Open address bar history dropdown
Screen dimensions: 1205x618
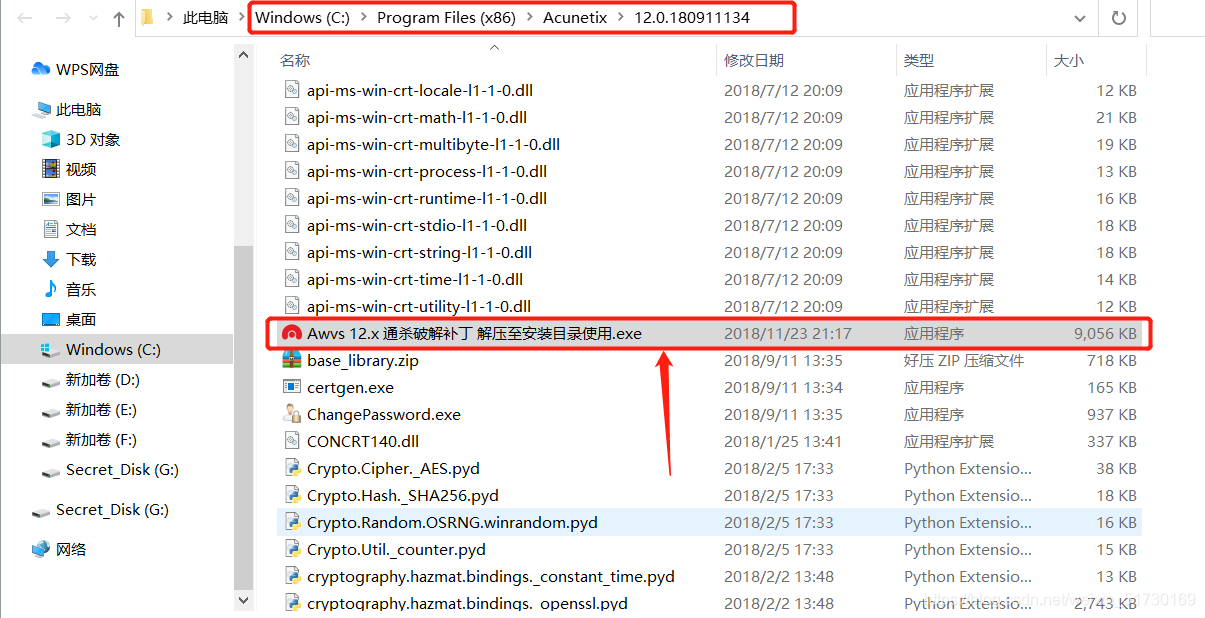[1079, 18]
